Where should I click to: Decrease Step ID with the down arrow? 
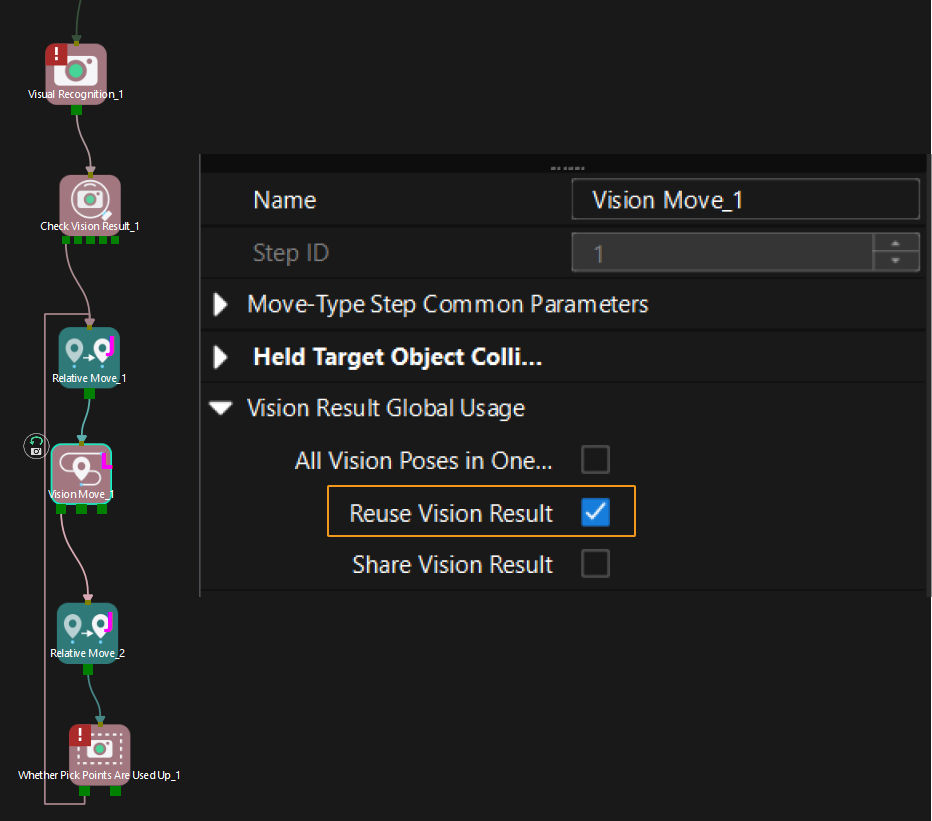tap(896, 262)
